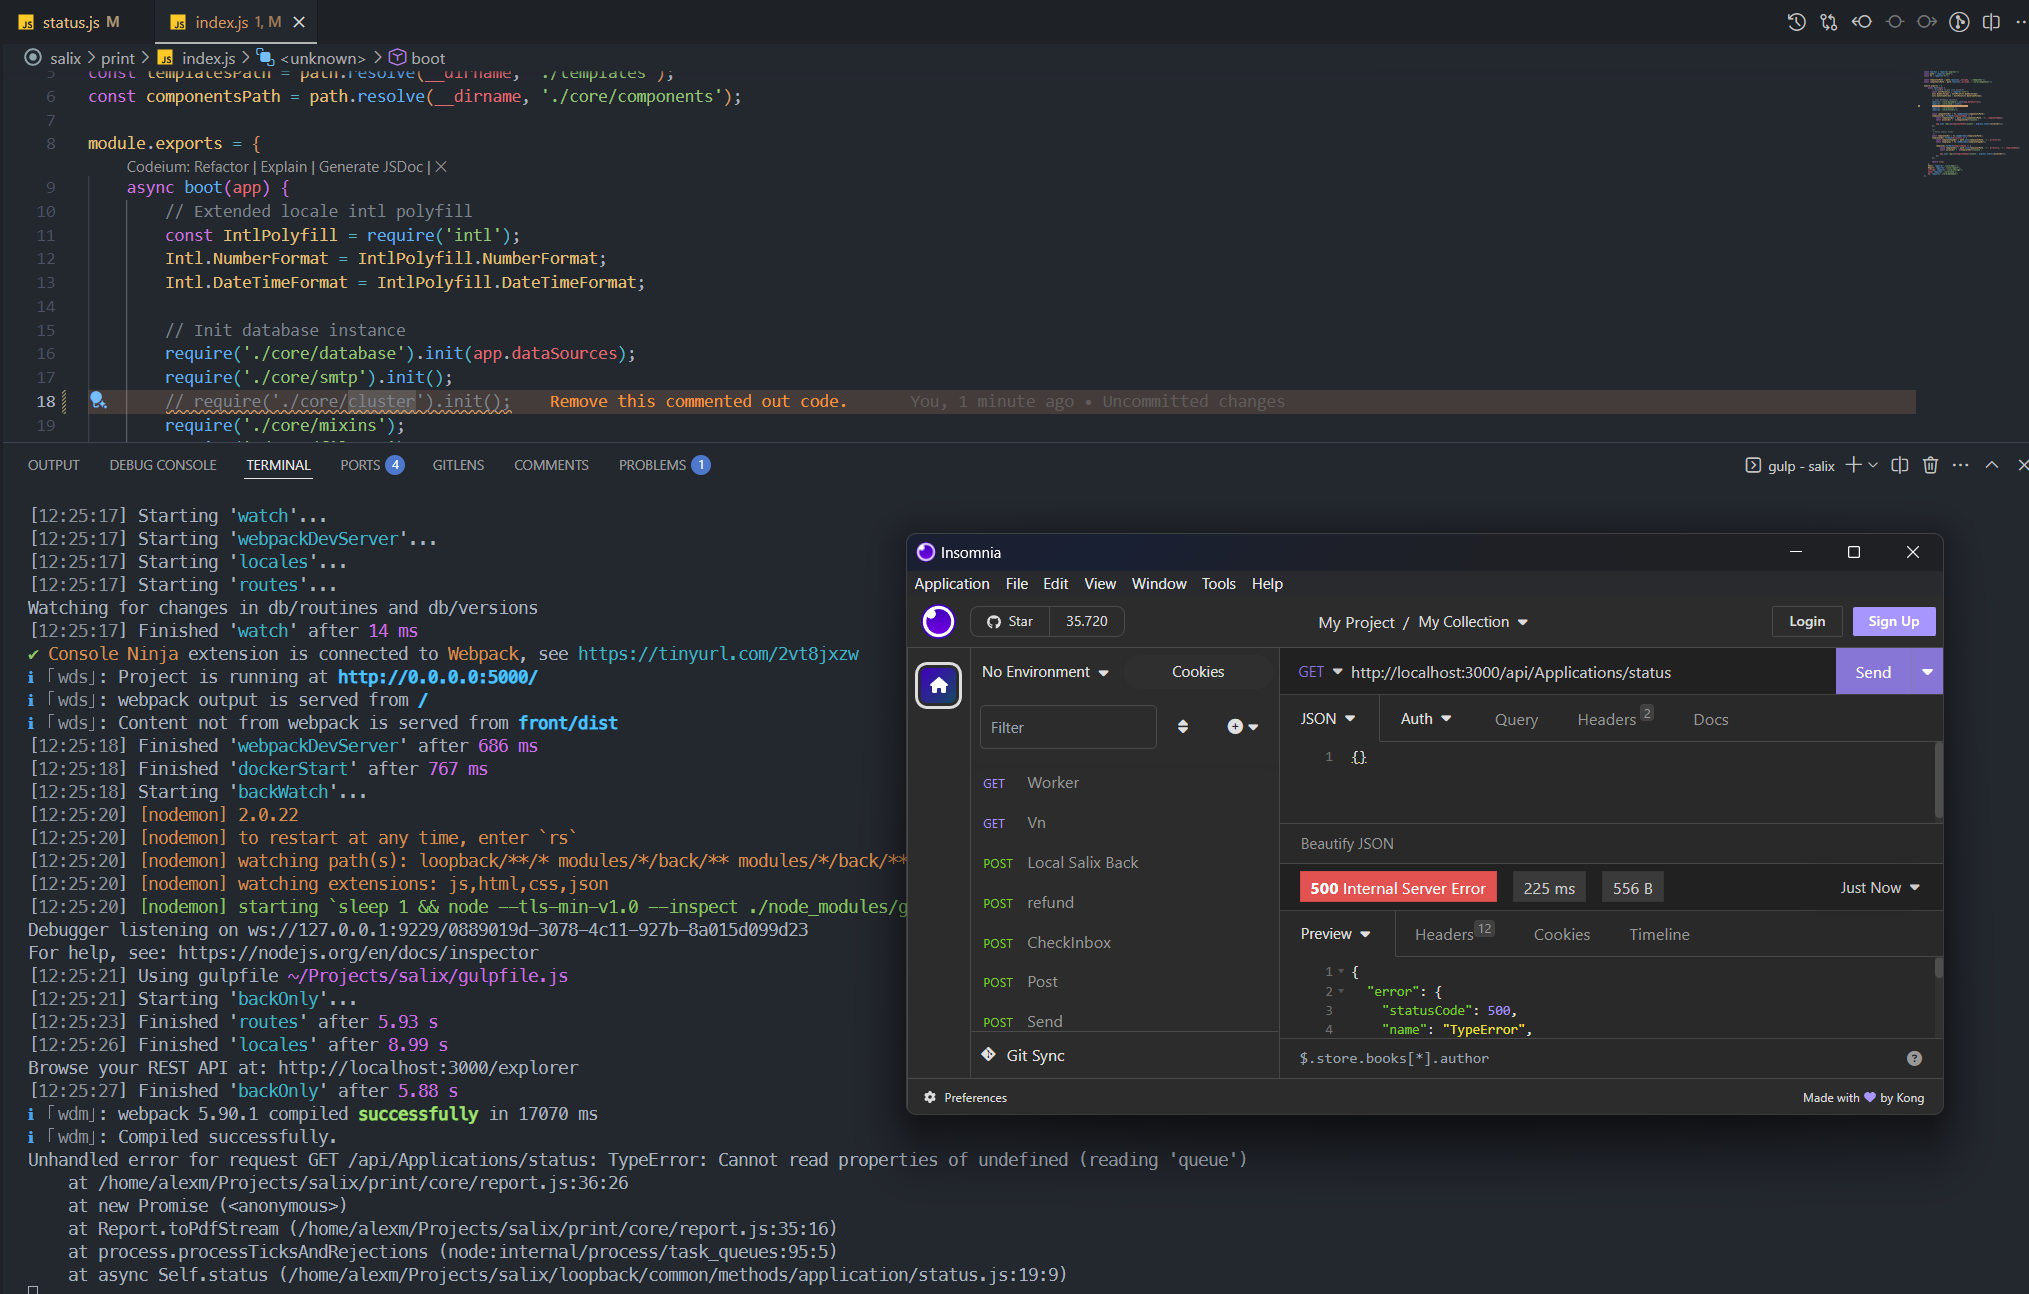Kill the terminal with trash icon
The image size is (2029, 1294).
pos(1930,465)
